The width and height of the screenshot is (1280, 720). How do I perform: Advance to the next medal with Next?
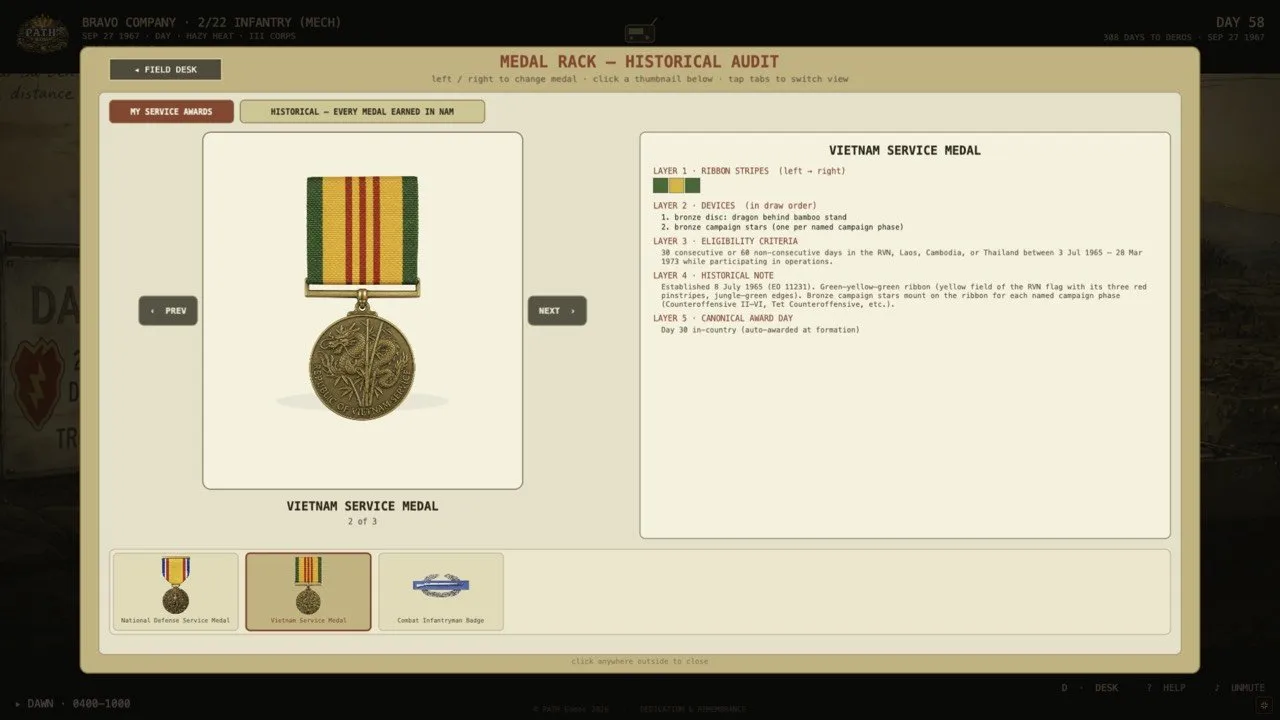pyautogui.click(x=557, y=311)
